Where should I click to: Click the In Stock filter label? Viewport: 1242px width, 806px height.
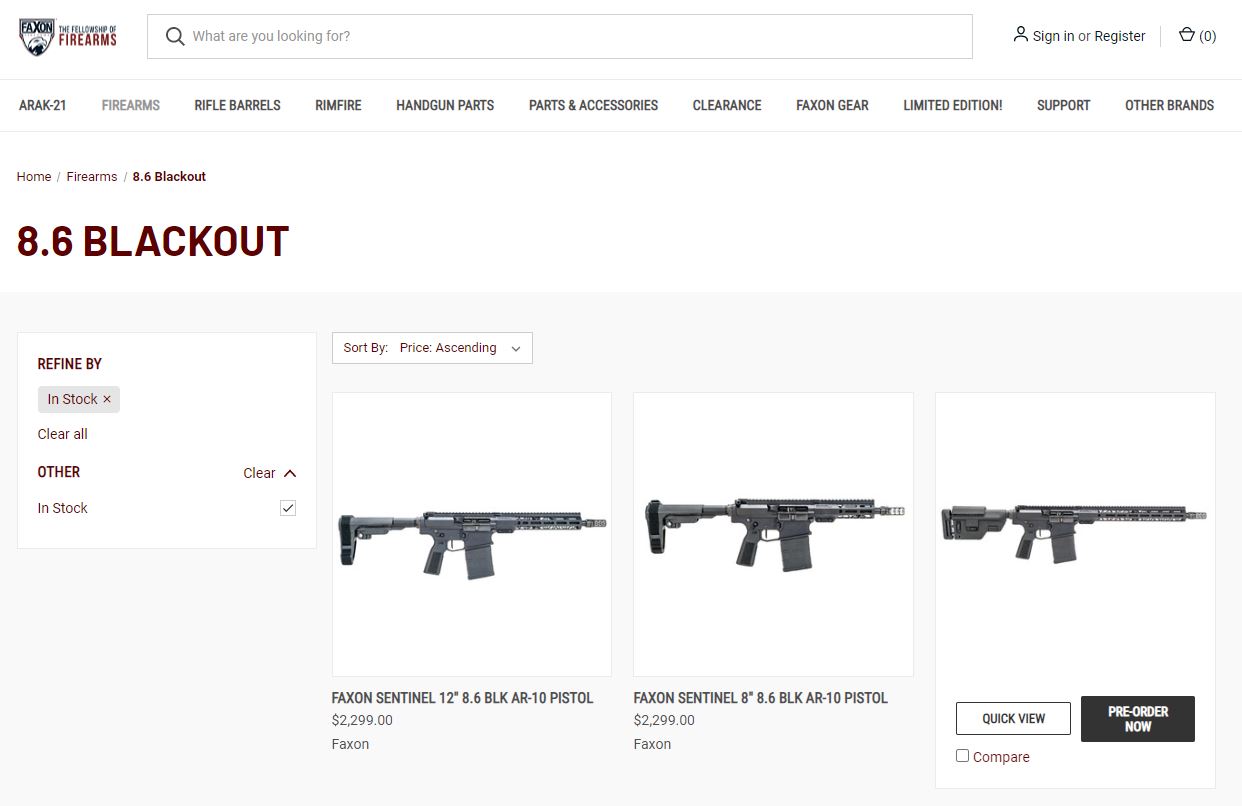pos(63,508)
